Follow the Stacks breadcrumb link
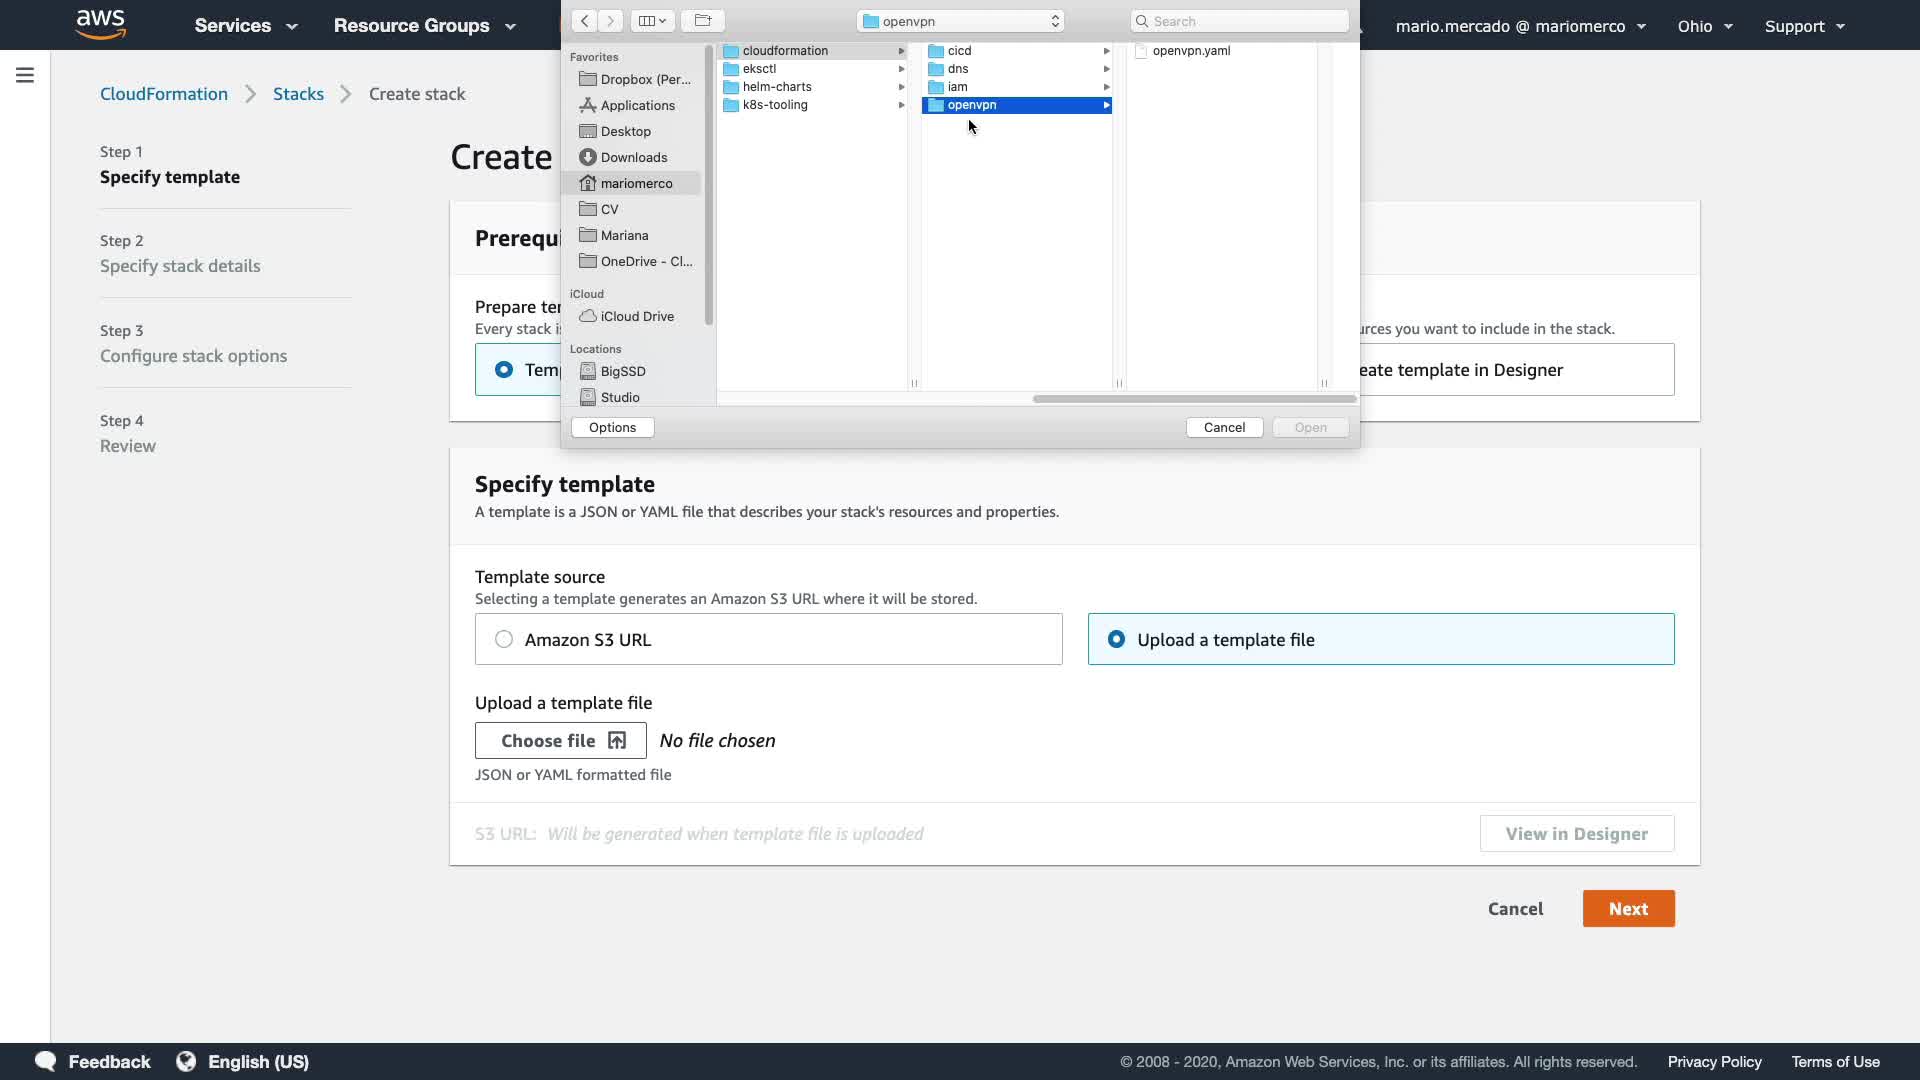Screen dimensions: 1920x1080 [298, 94]
